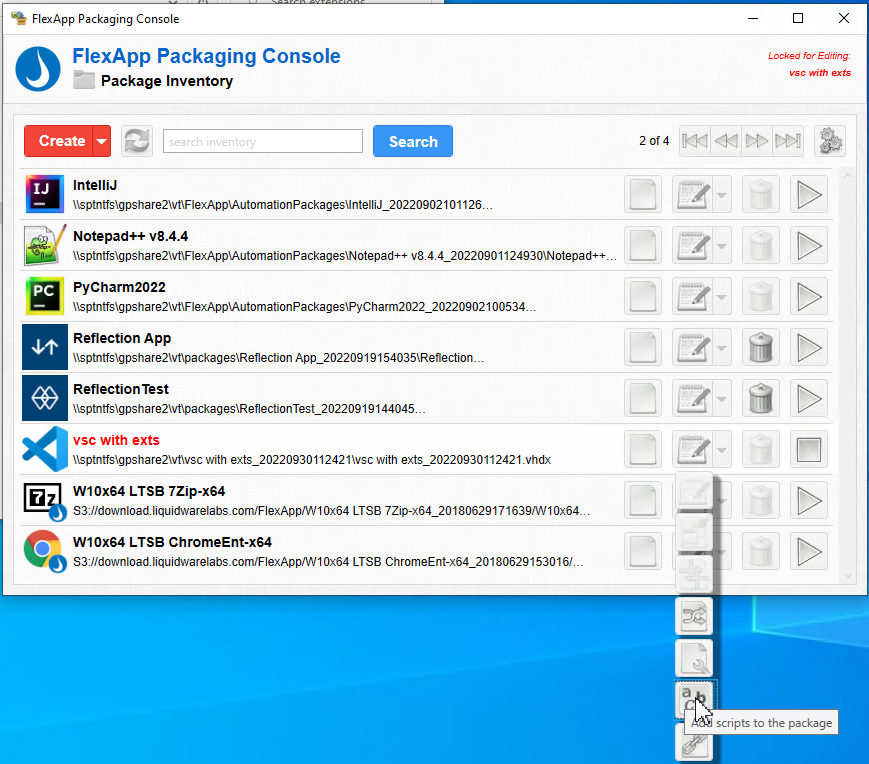Jump to the first page of packages
The width and height of the screenshot is (869, 764).
[694, 141]
